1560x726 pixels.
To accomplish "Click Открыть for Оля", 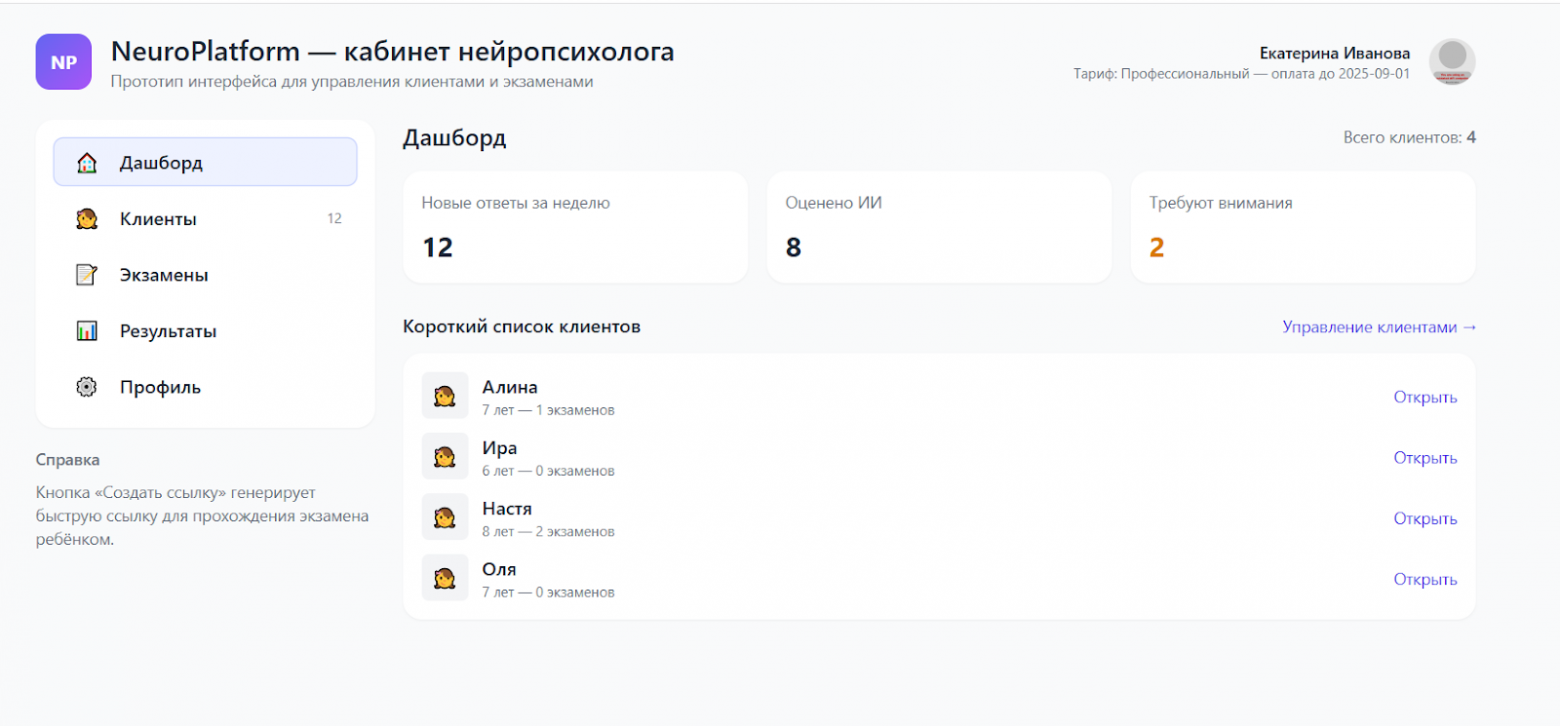I will 1425,578.
